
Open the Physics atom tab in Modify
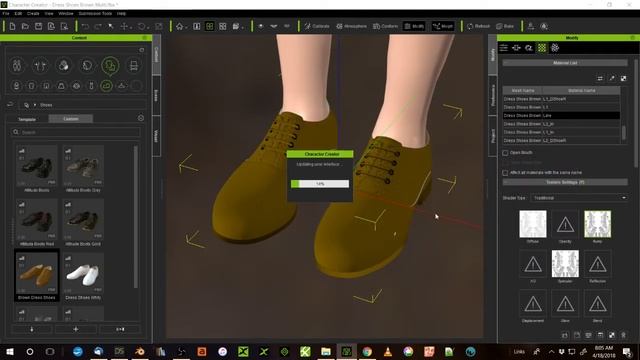555,48
